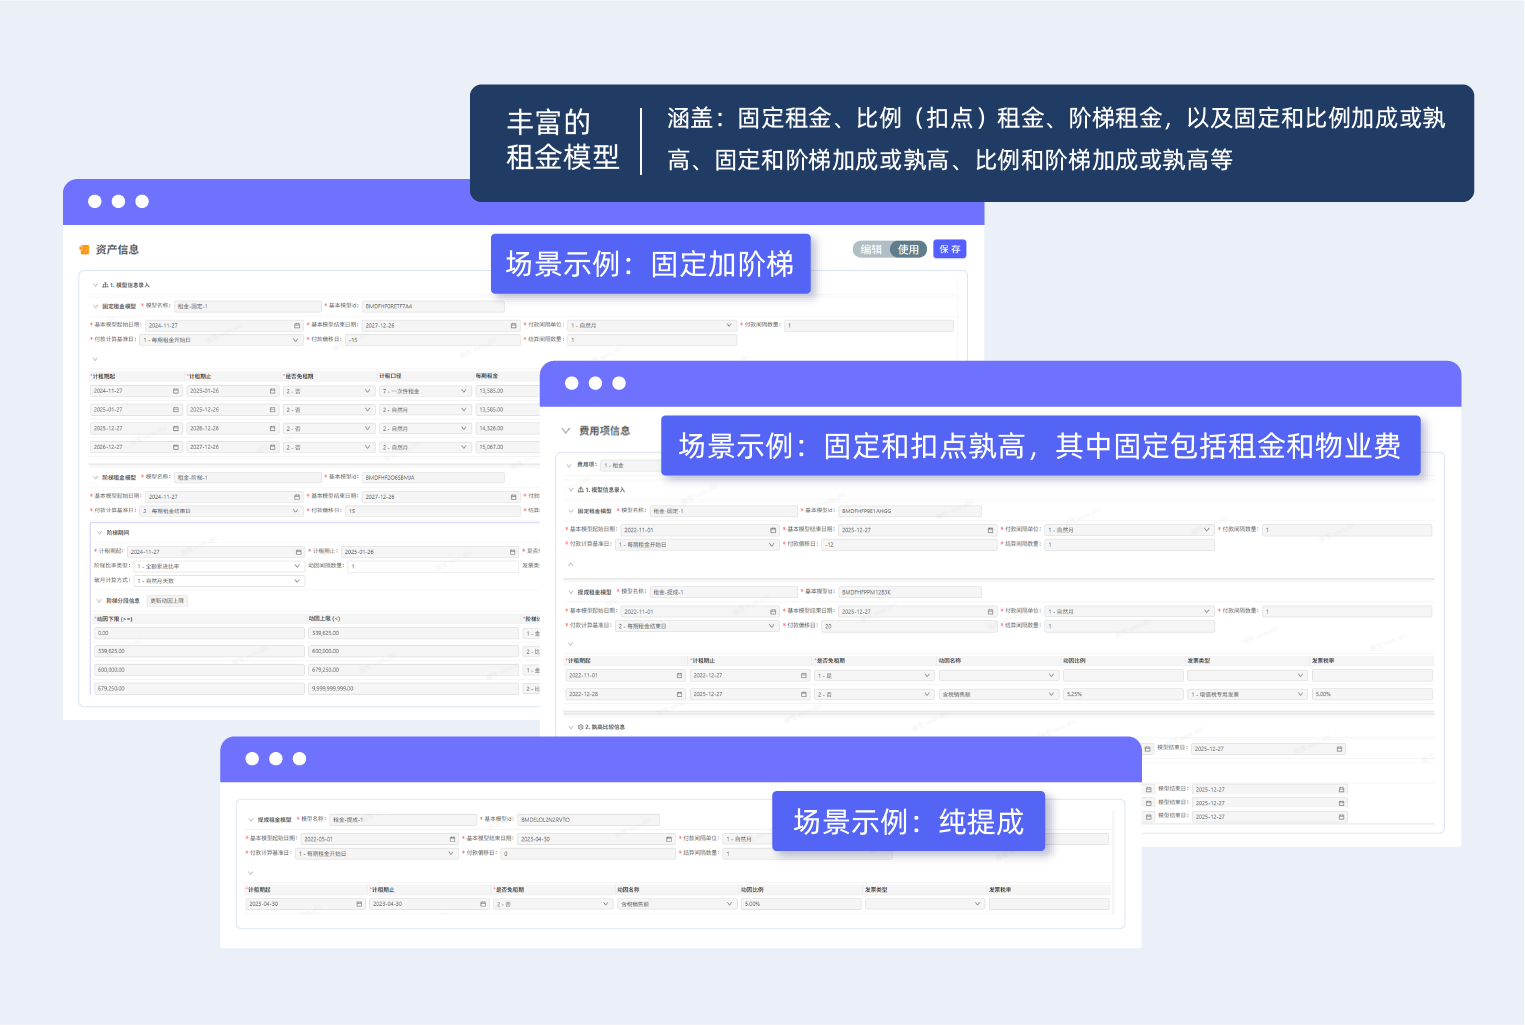Collapse 费用项 1 - 租金 section
1525x1025 pixels.
570,465
